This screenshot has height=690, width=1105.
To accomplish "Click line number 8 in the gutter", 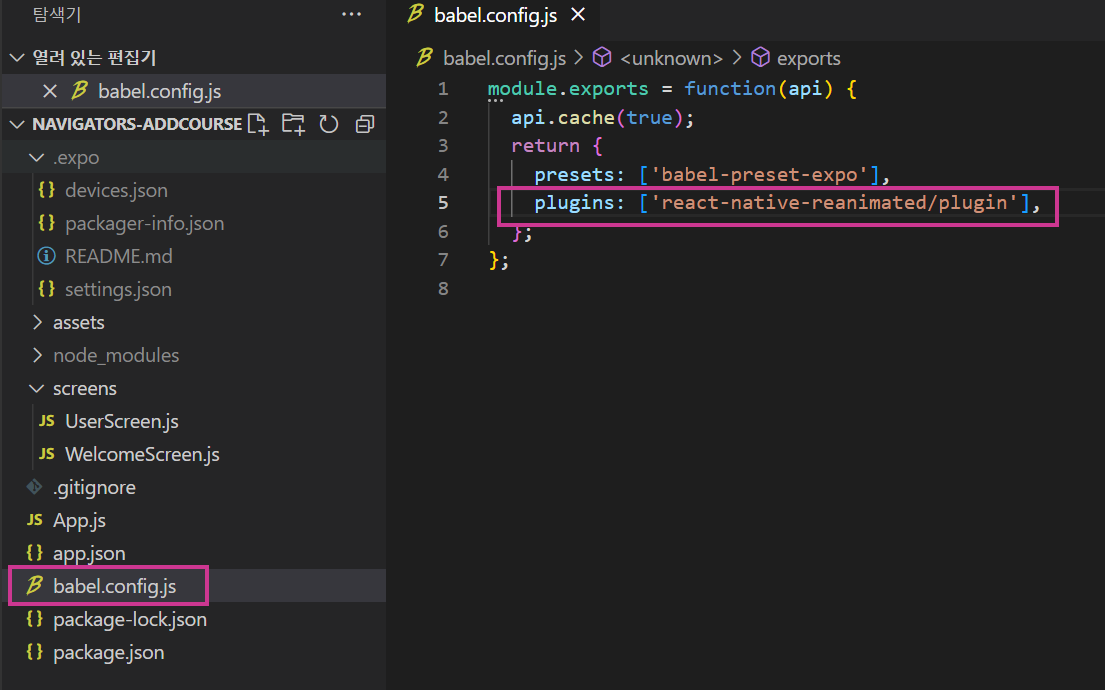I will (x=443, y=288).
